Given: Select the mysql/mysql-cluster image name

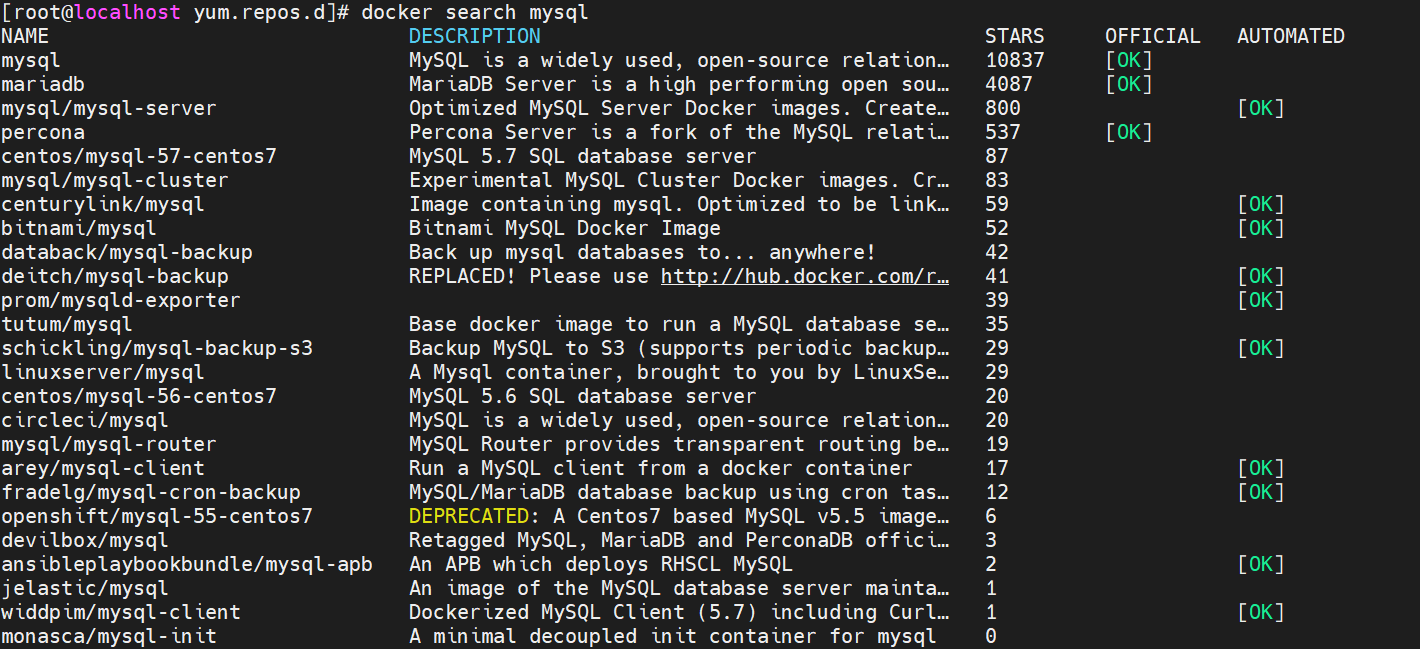Looking at the screenshot, I should [115, 180].
